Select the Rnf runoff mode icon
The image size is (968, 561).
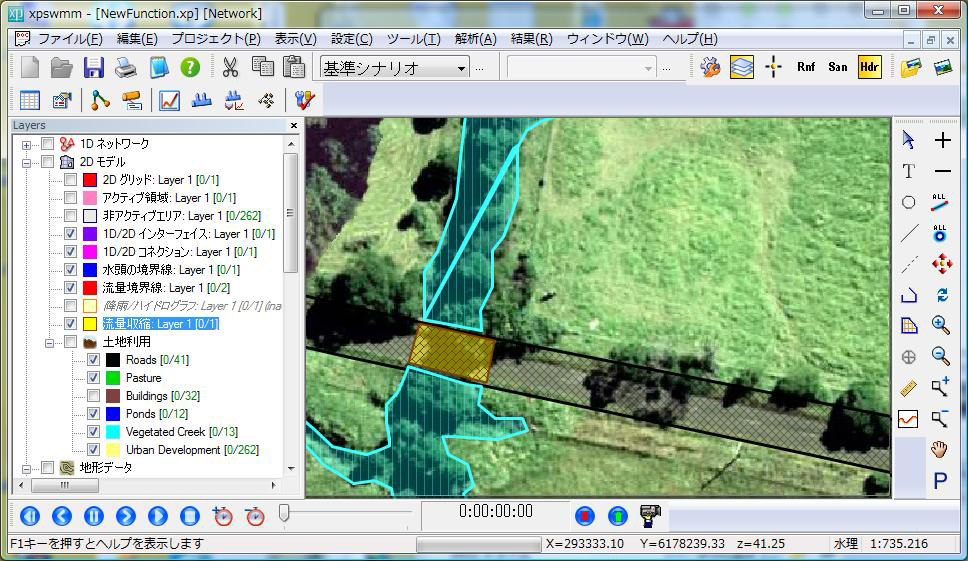click(806, 67)
